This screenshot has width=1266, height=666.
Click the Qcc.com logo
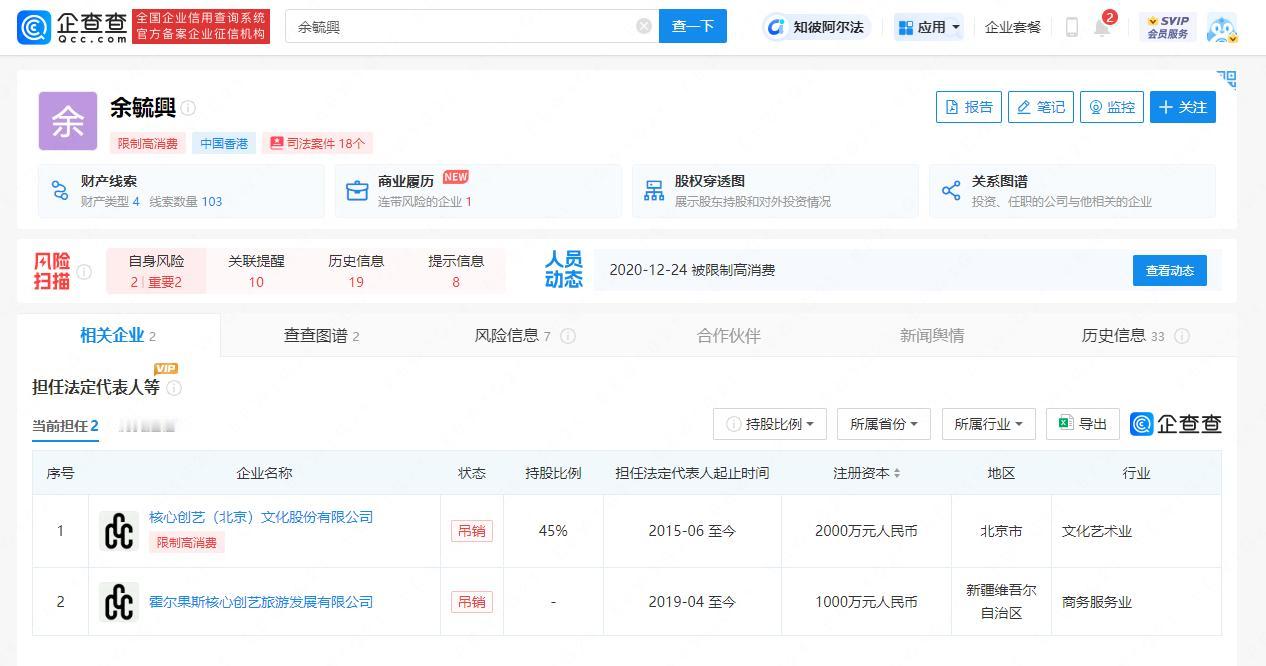(72, 27)
